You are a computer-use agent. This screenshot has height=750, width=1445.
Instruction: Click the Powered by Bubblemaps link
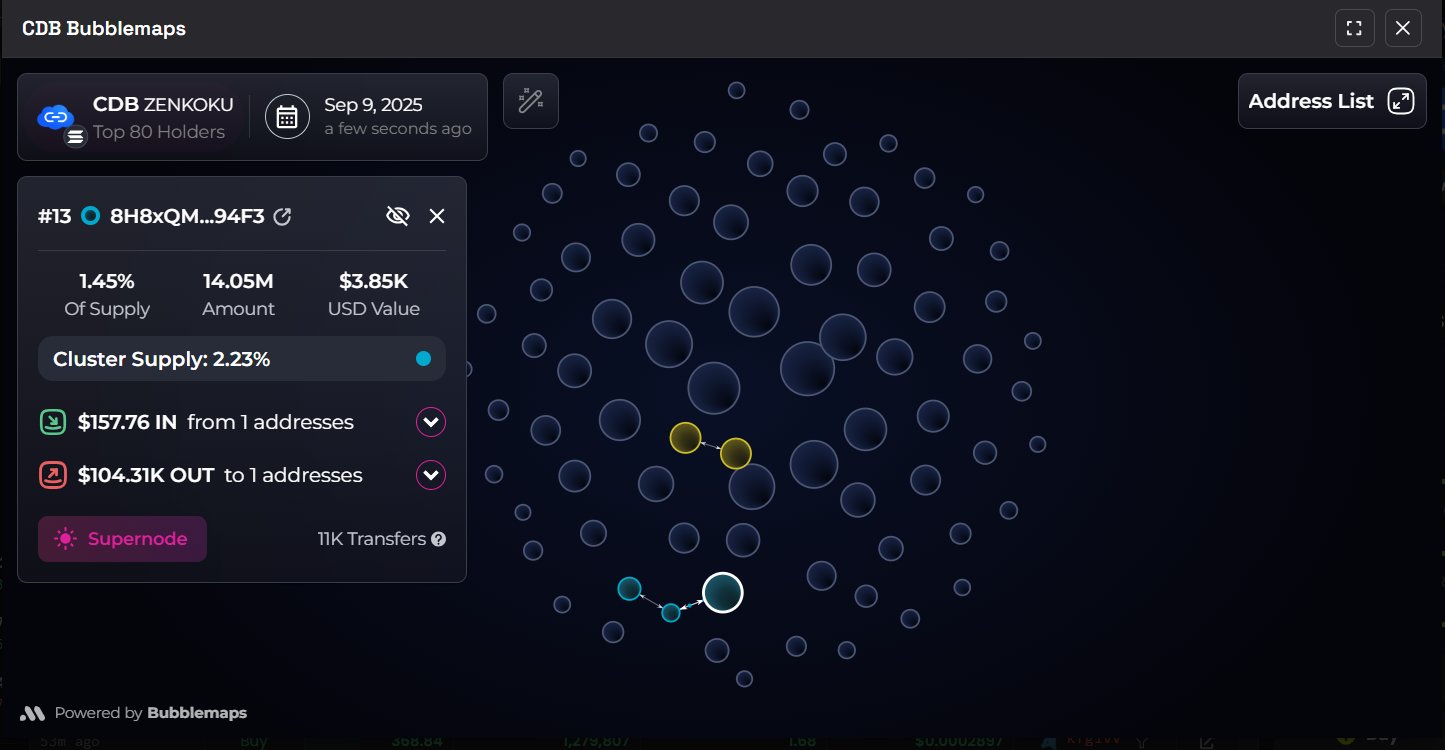tap(133, 713)
